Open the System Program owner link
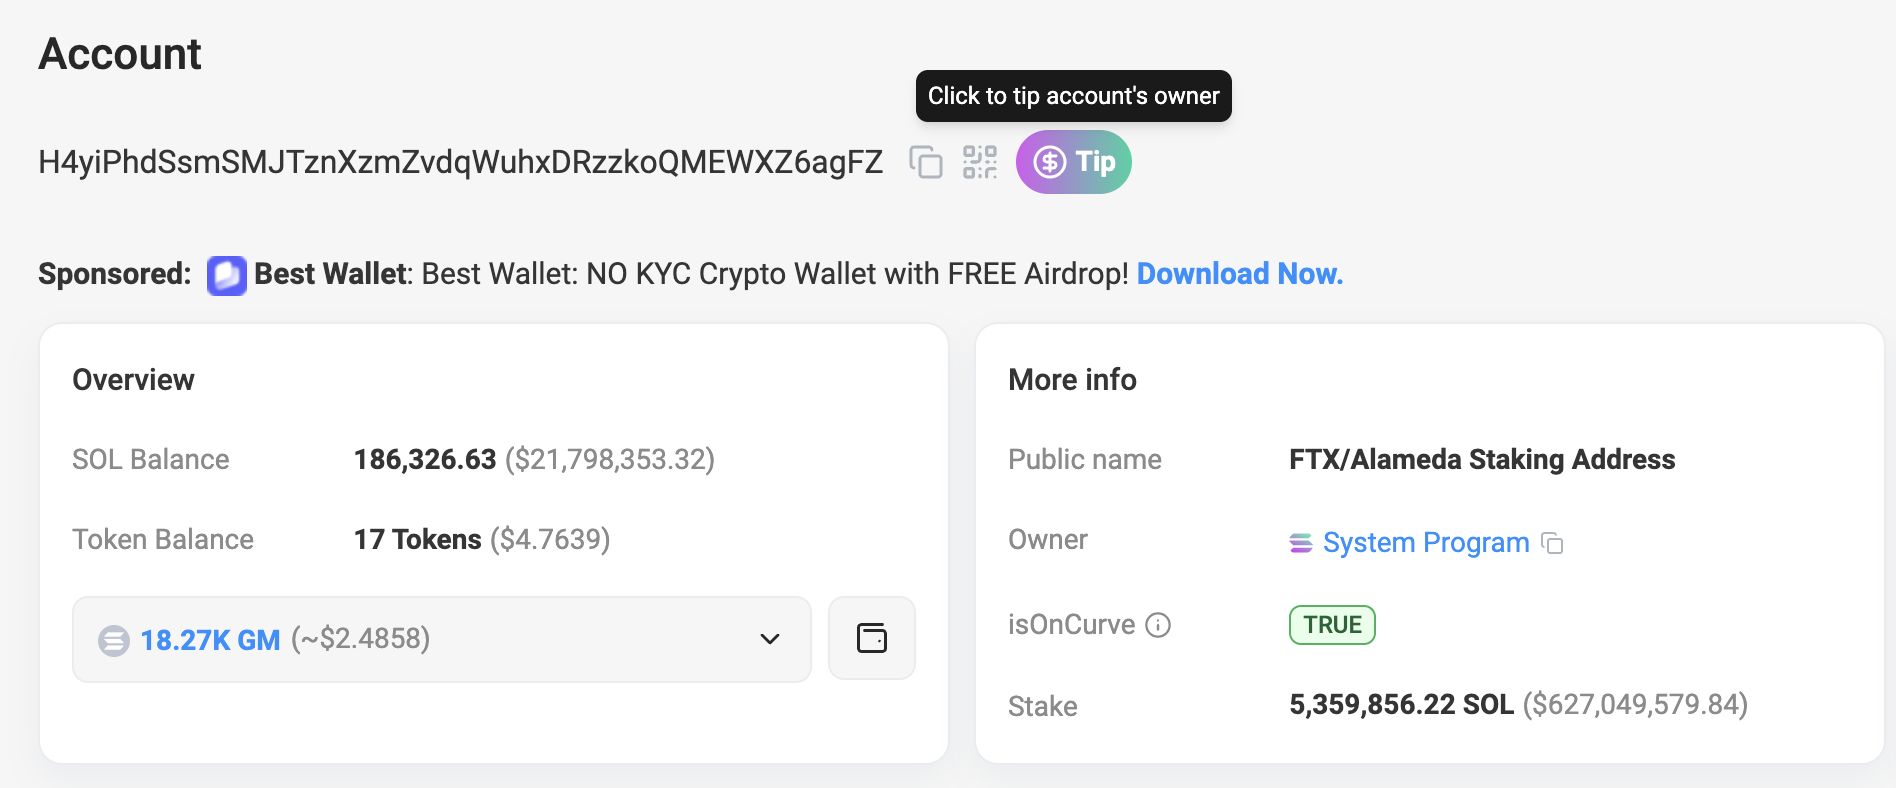The width and height of the screenshot is (1896, 788). 1425,543
